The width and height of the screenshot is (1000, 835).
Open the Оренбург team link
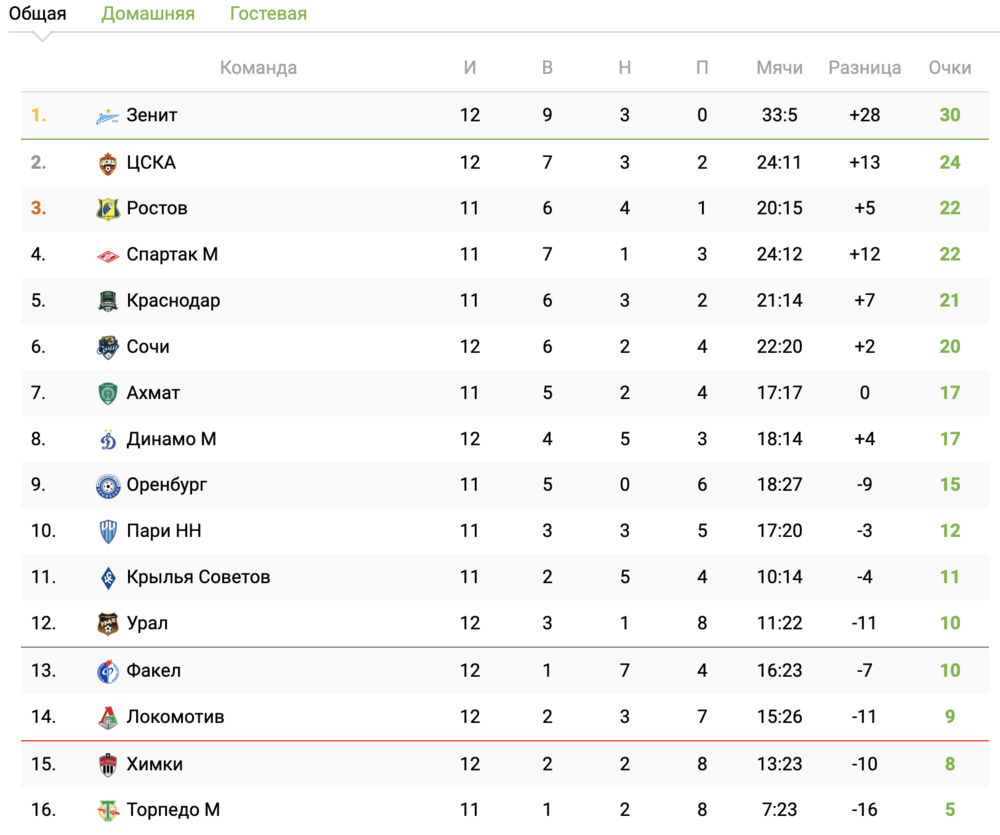point(167,485)
